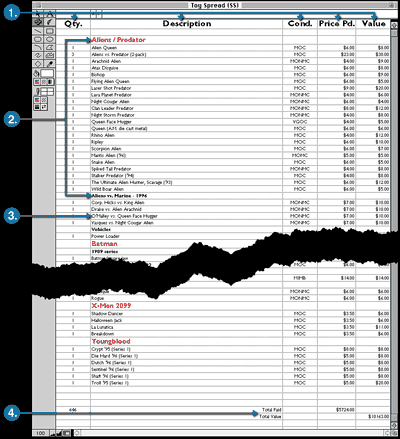This screenshot has height=439, width=400.
Task: Select the Troll '95 (Series I) cell
Action: pyautogui.click(x=187, y=383)
